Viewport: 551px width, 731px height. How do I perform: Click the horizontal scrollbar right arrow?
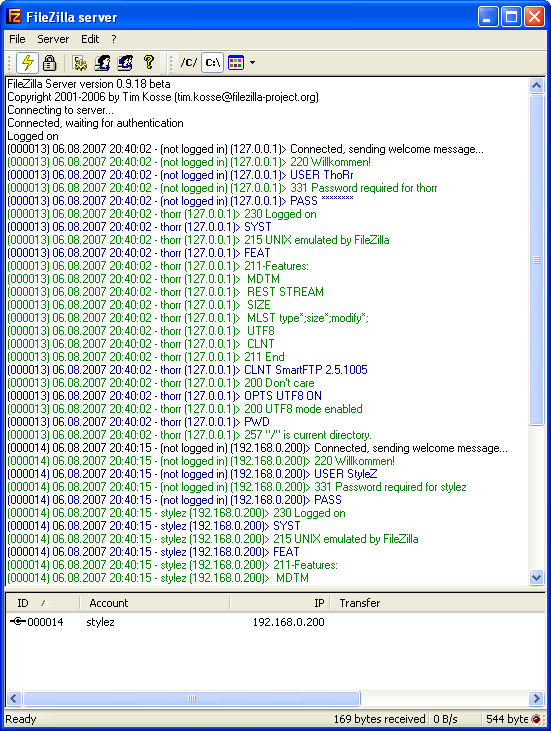pyautogui.click(x=537, y=698)
